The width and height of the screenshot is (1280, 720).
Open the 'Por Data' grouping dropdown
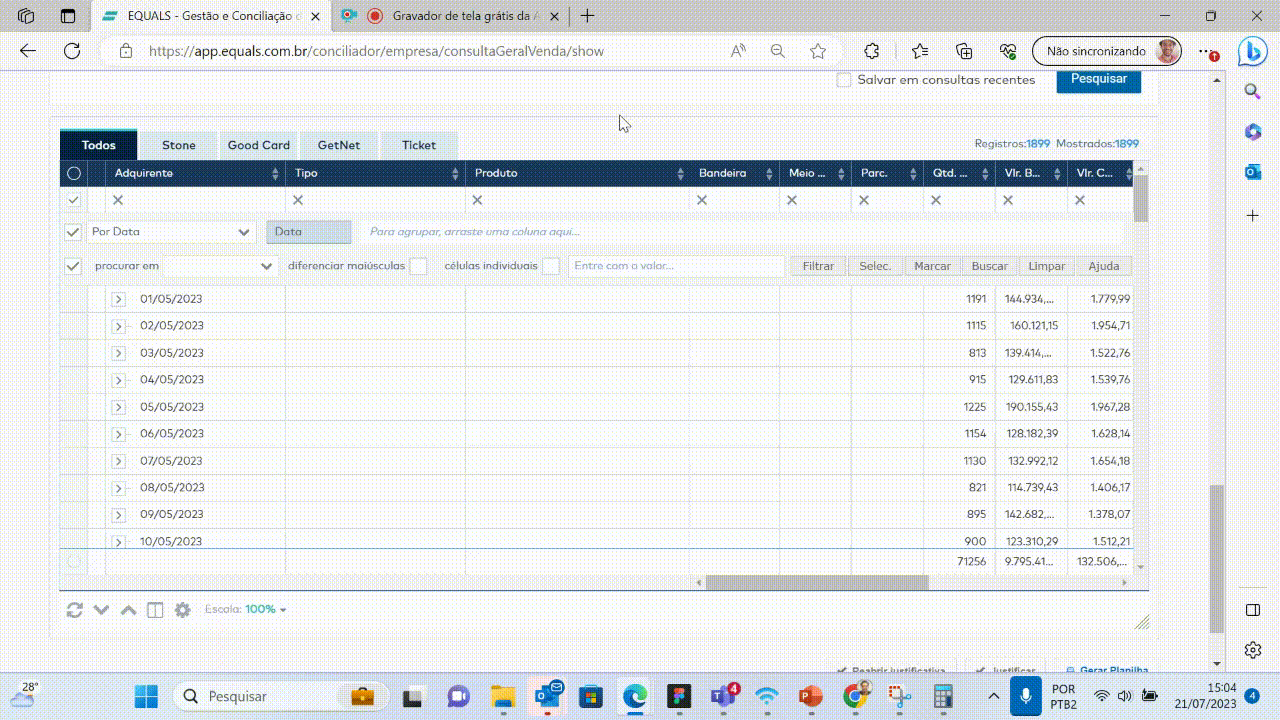(172, 232)
